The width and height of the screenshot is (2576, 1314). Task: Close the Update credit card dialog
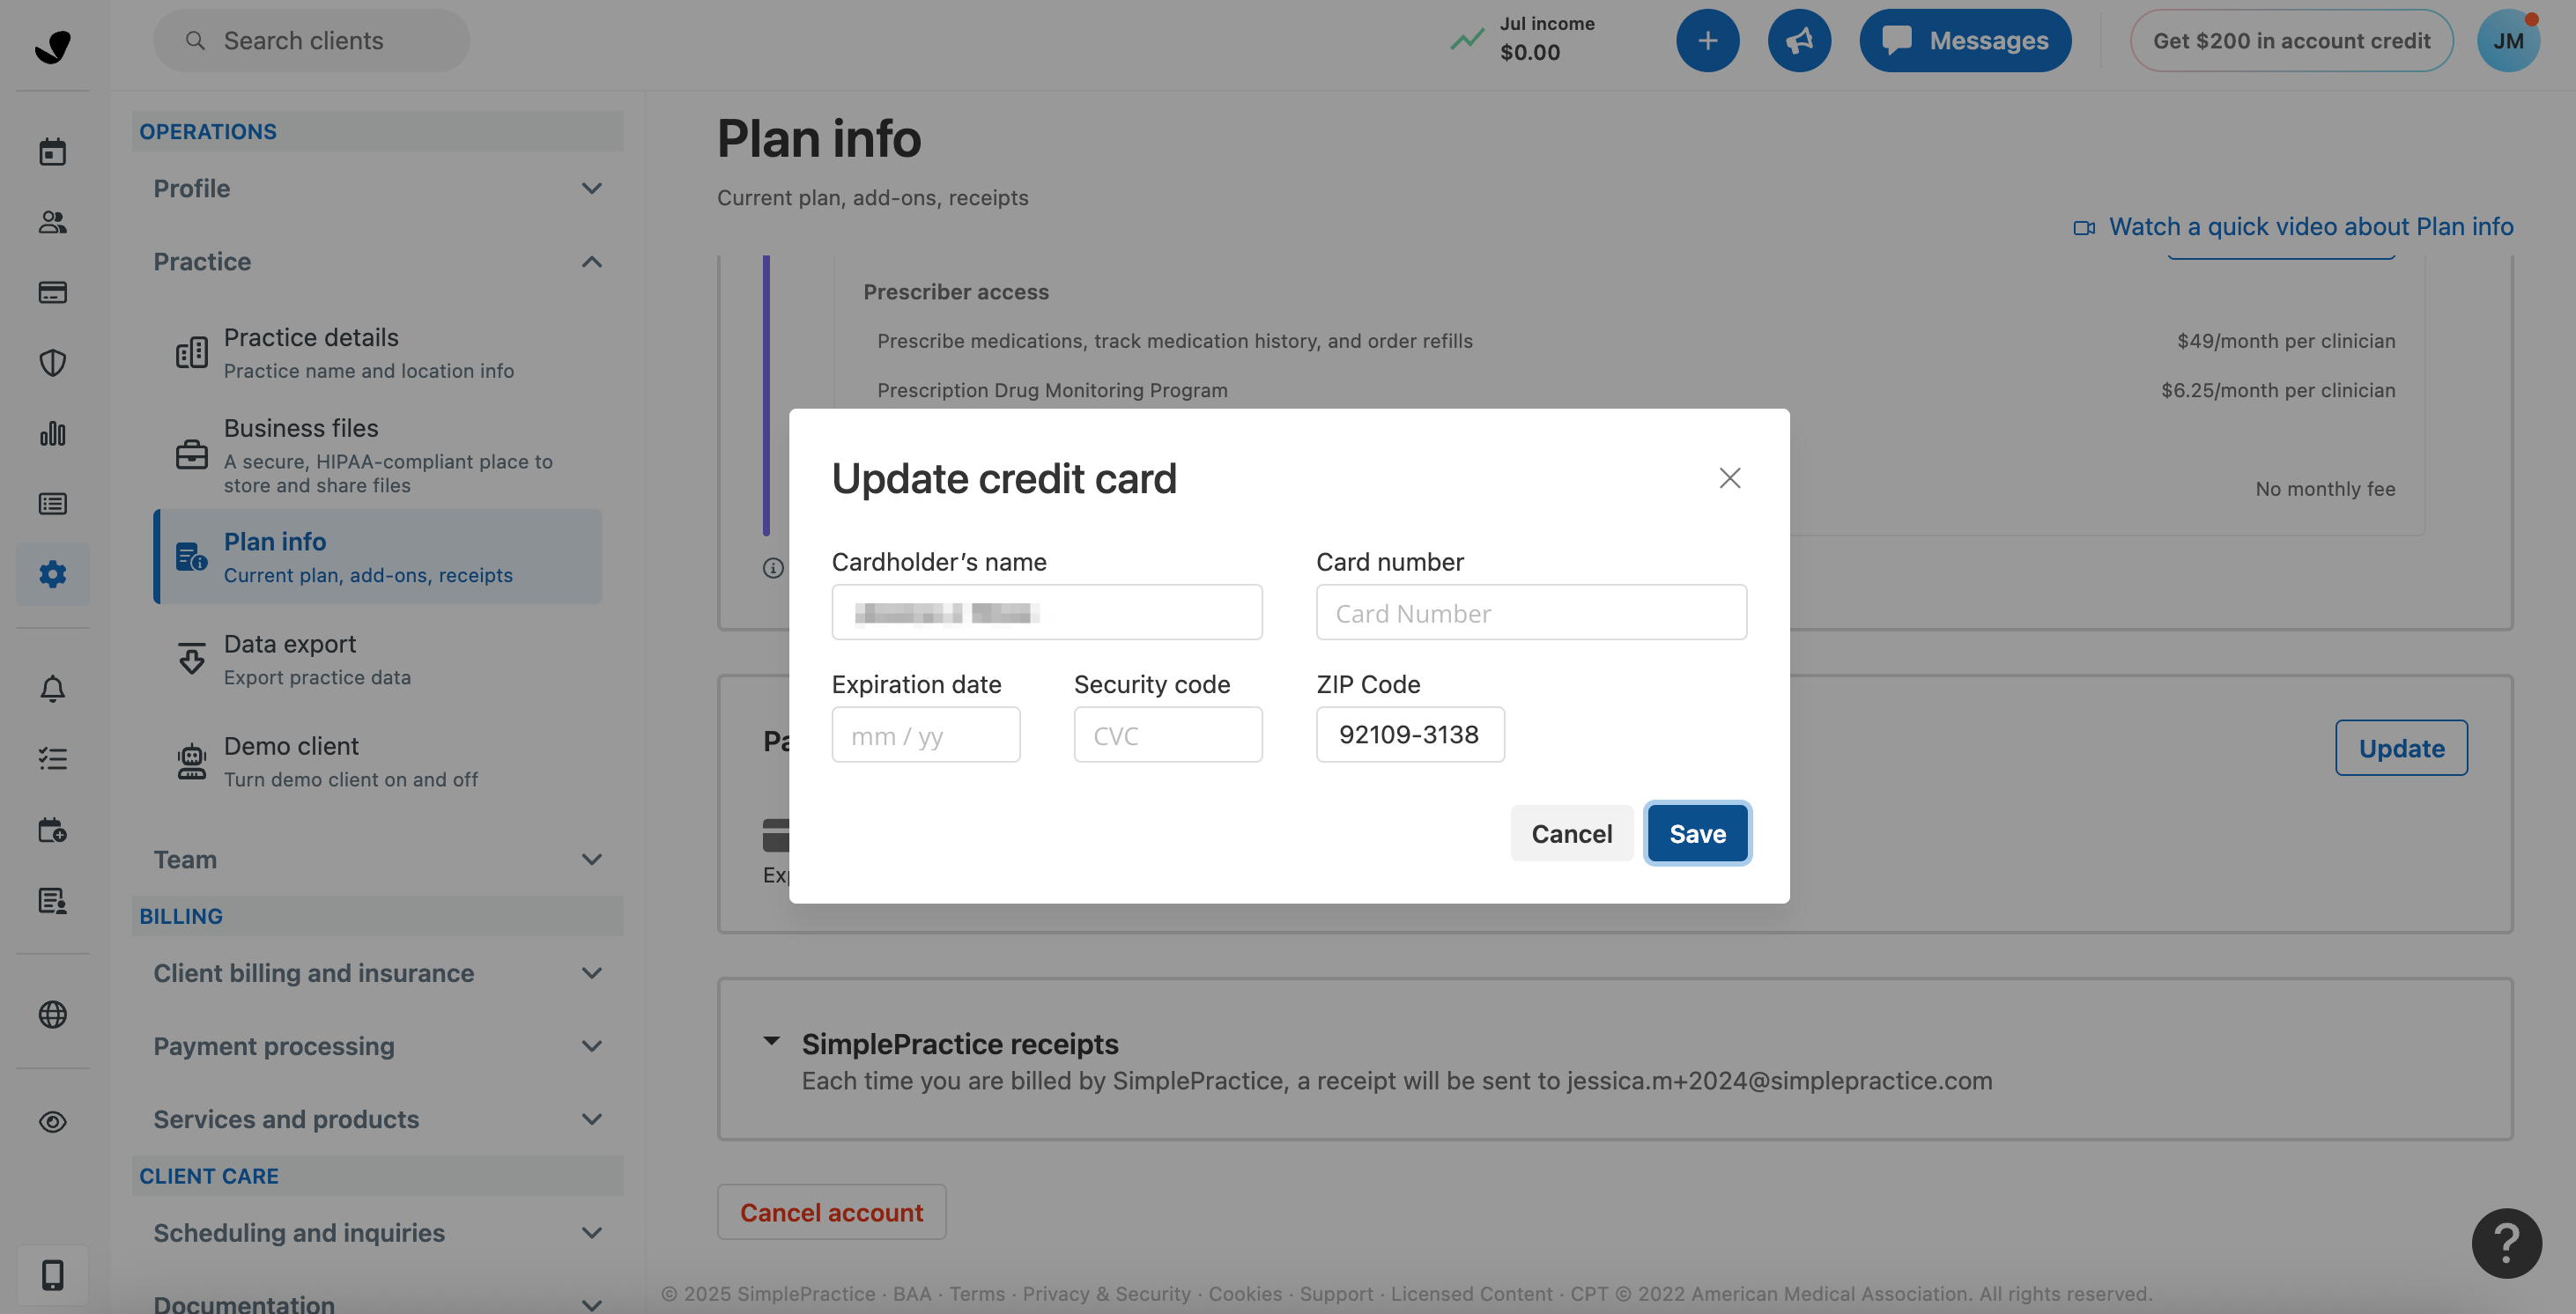click(1729, 478)
